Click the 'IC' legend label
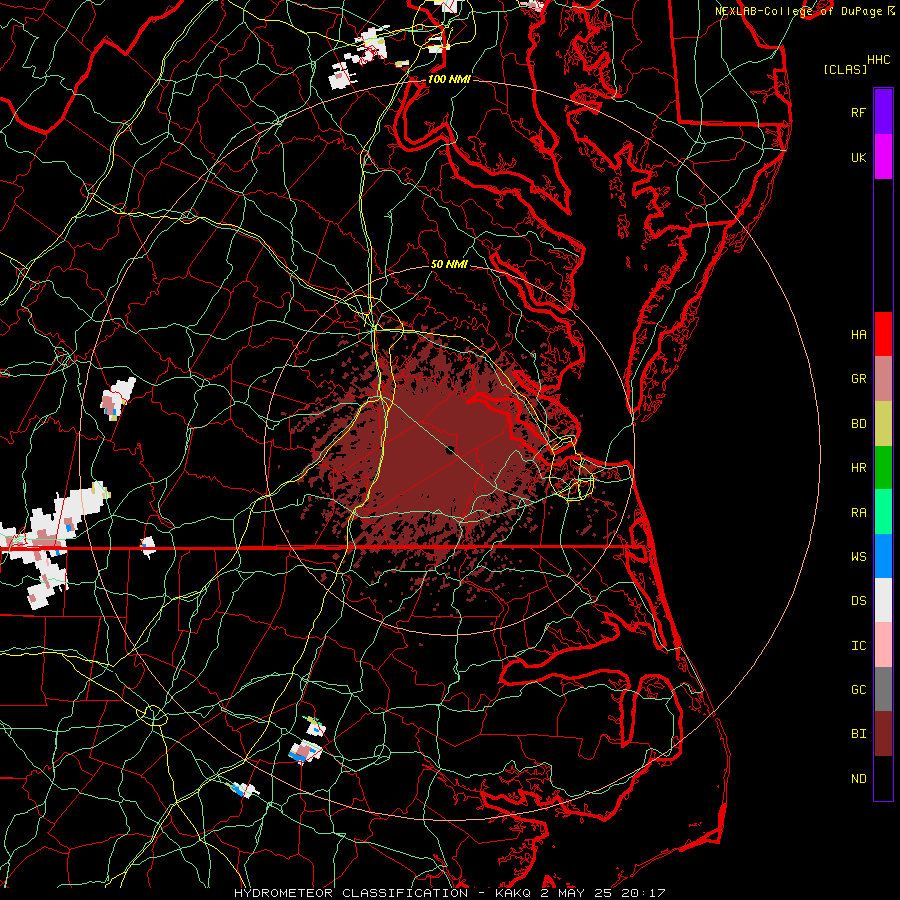The image size is (900, 900). pyautogui.click(x=858, y=646)
